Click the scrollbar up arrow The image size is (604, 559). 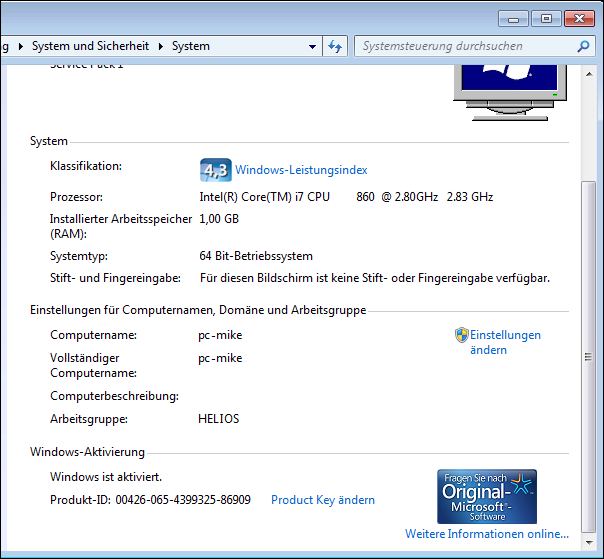(589, 74)
